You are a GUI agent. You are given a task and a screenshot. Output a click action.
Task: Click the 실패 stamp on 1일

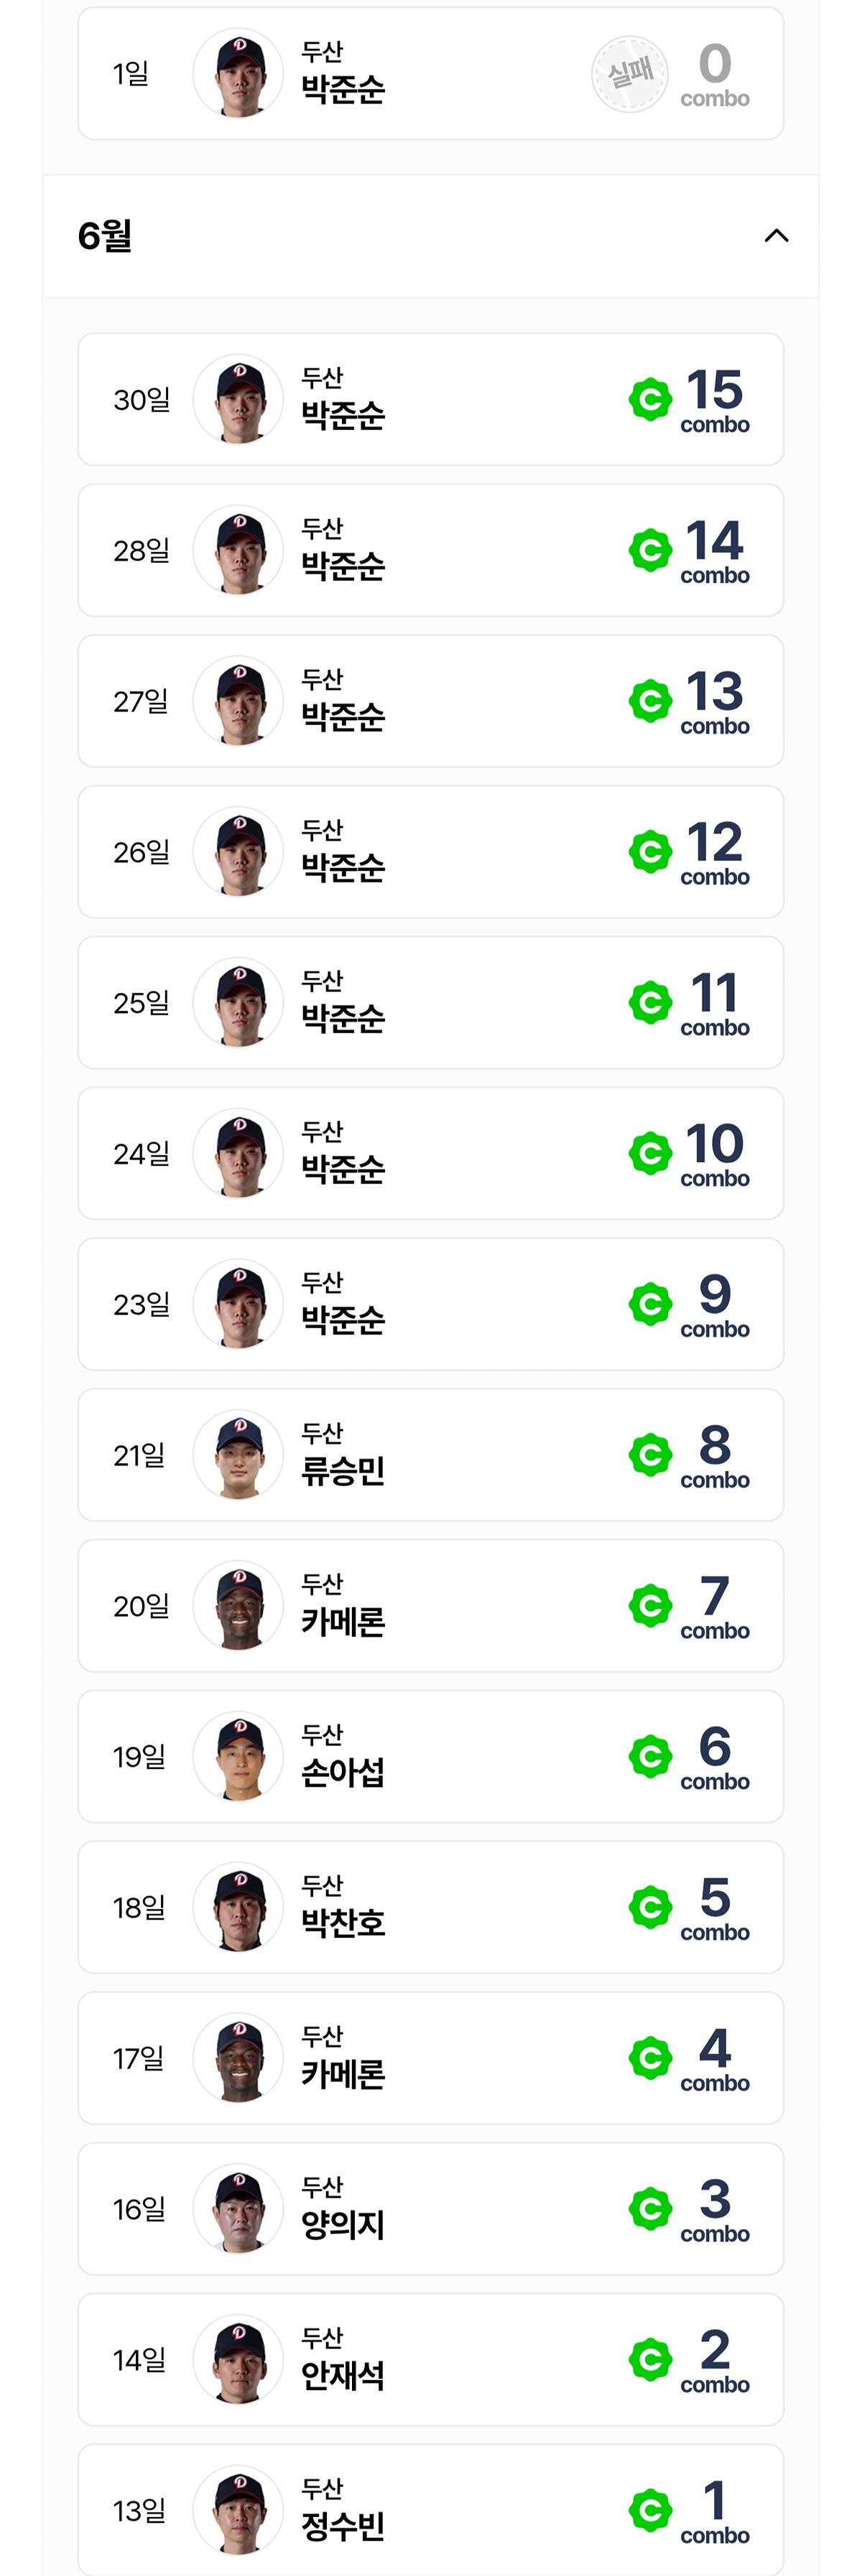pyautogui.click(x=629, y=74)
